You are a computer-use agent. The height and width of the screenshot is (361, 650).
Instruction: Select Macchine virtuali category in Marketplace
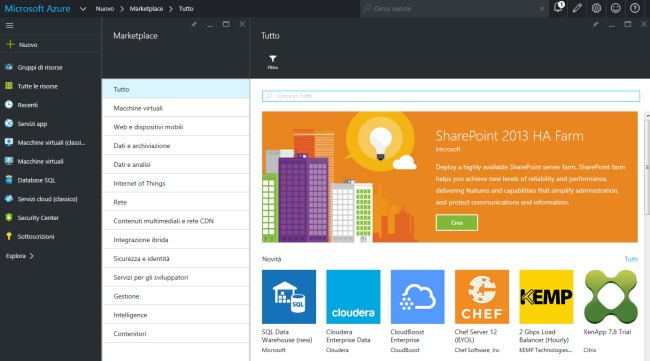176,108
